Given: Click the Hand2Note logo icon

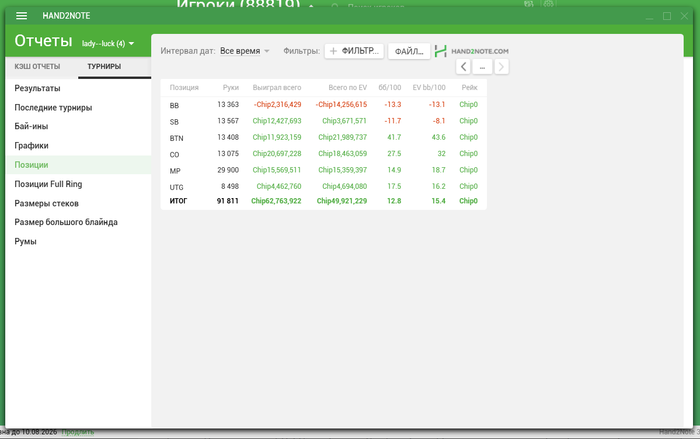Looking at the screenshot, I should coord(440,51).
